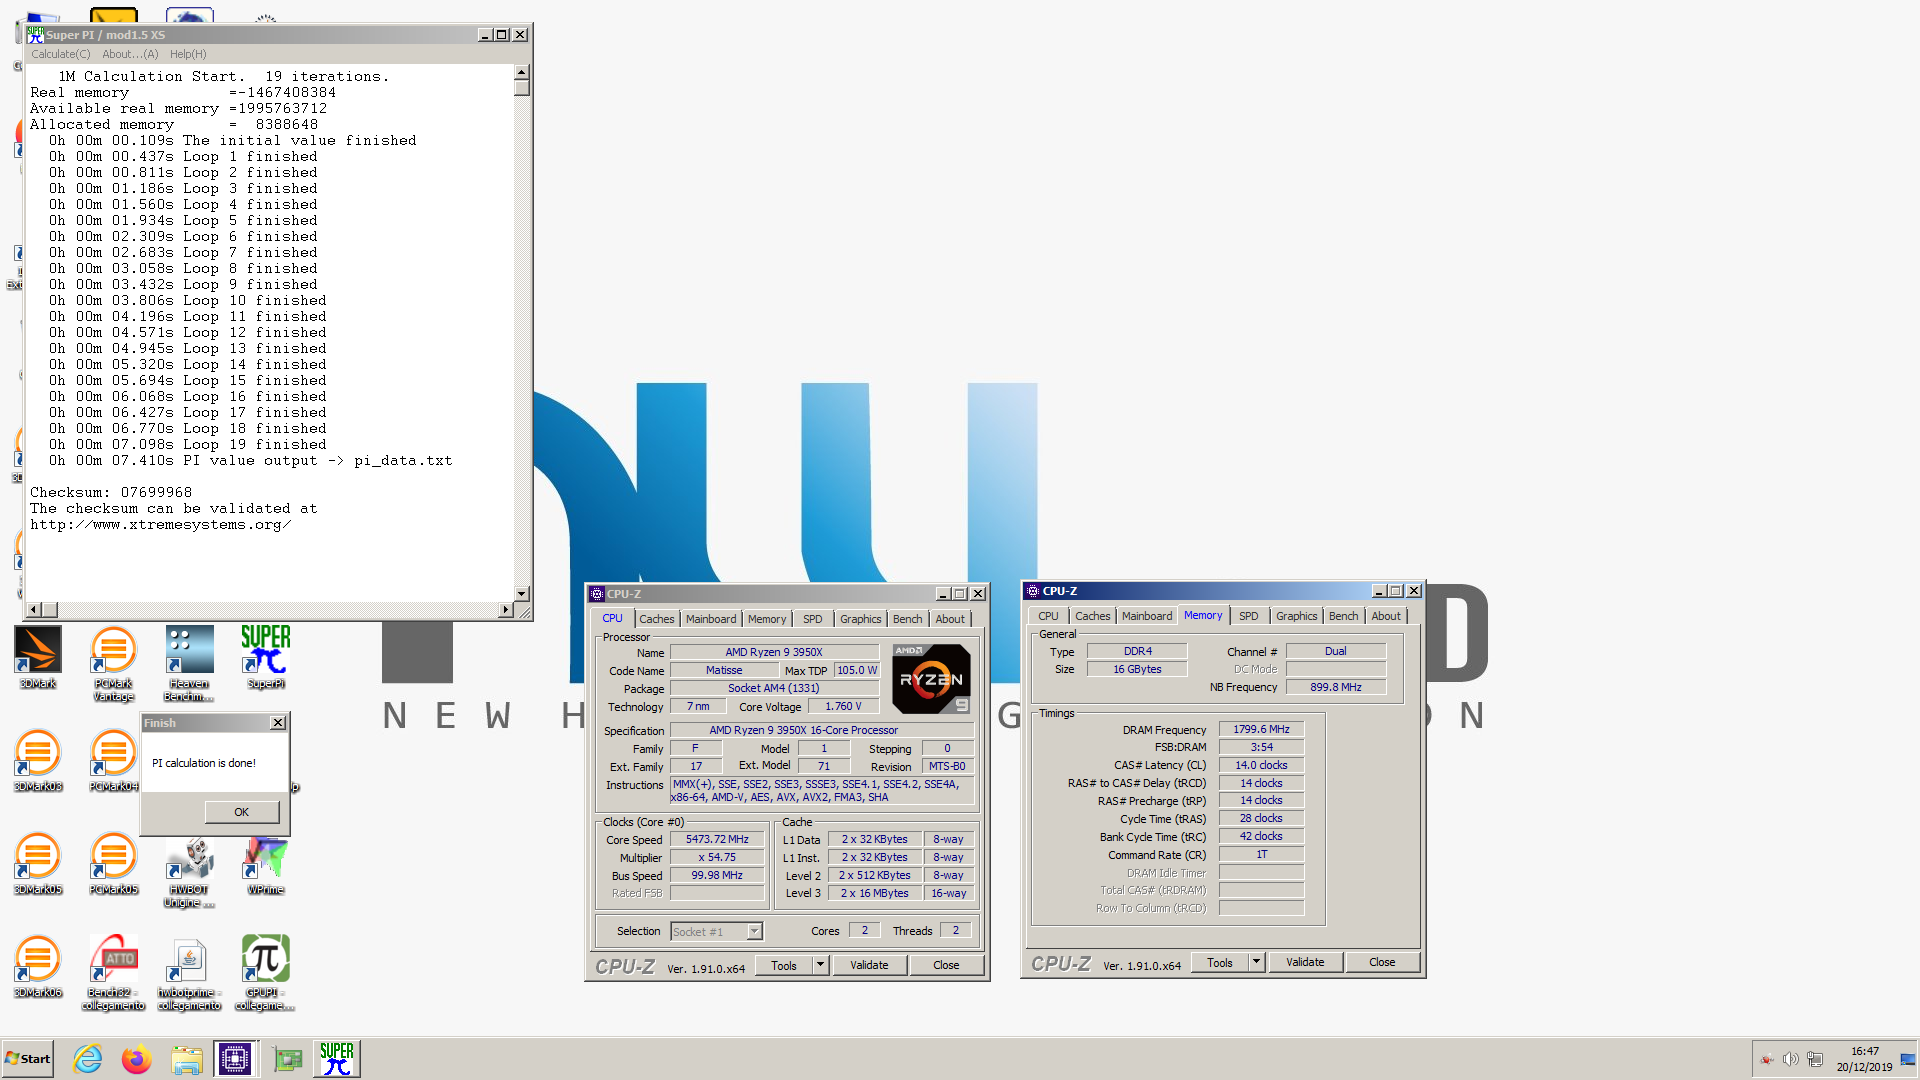Click Close button in Memory tab window

1382,962
